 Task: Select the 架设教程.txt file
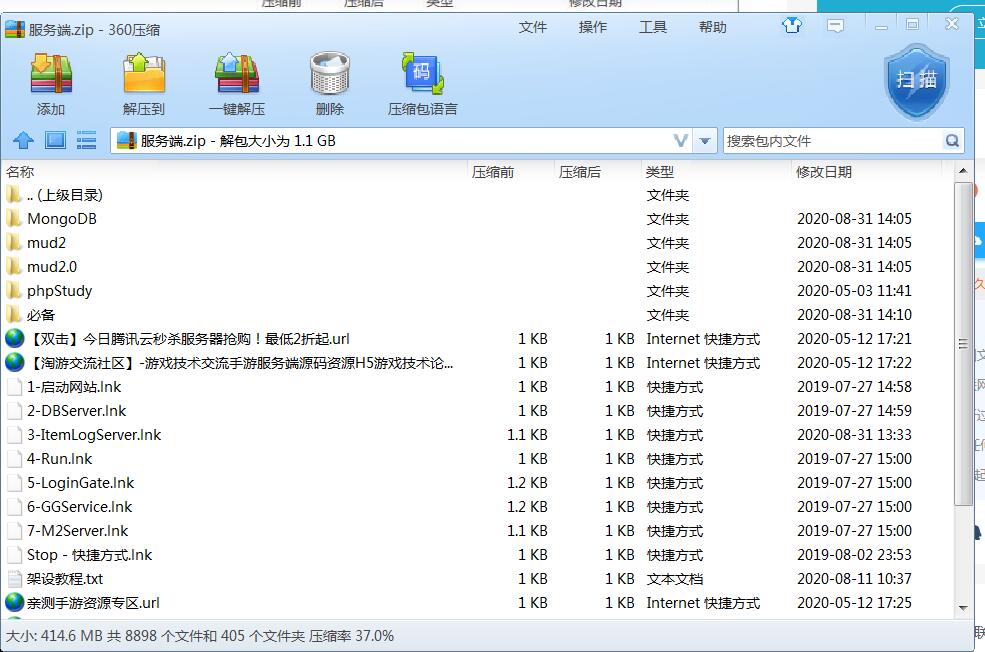point(64,579)
